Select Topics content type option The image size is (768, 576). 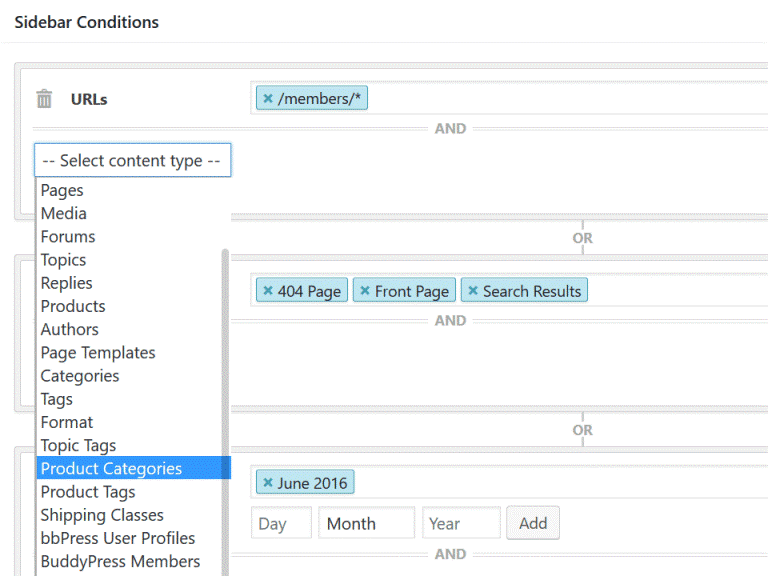click(x=129, y=260)
